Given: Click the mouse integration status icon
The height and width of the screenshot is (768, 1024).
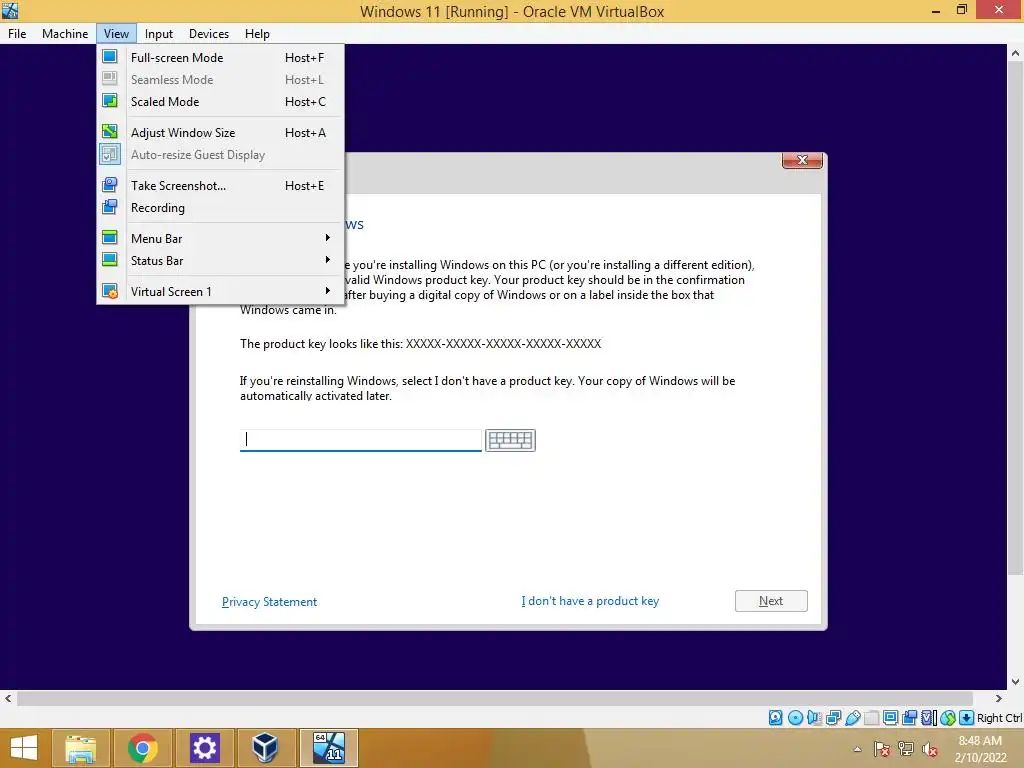Looking at the screenshot, I should [948, 718].
